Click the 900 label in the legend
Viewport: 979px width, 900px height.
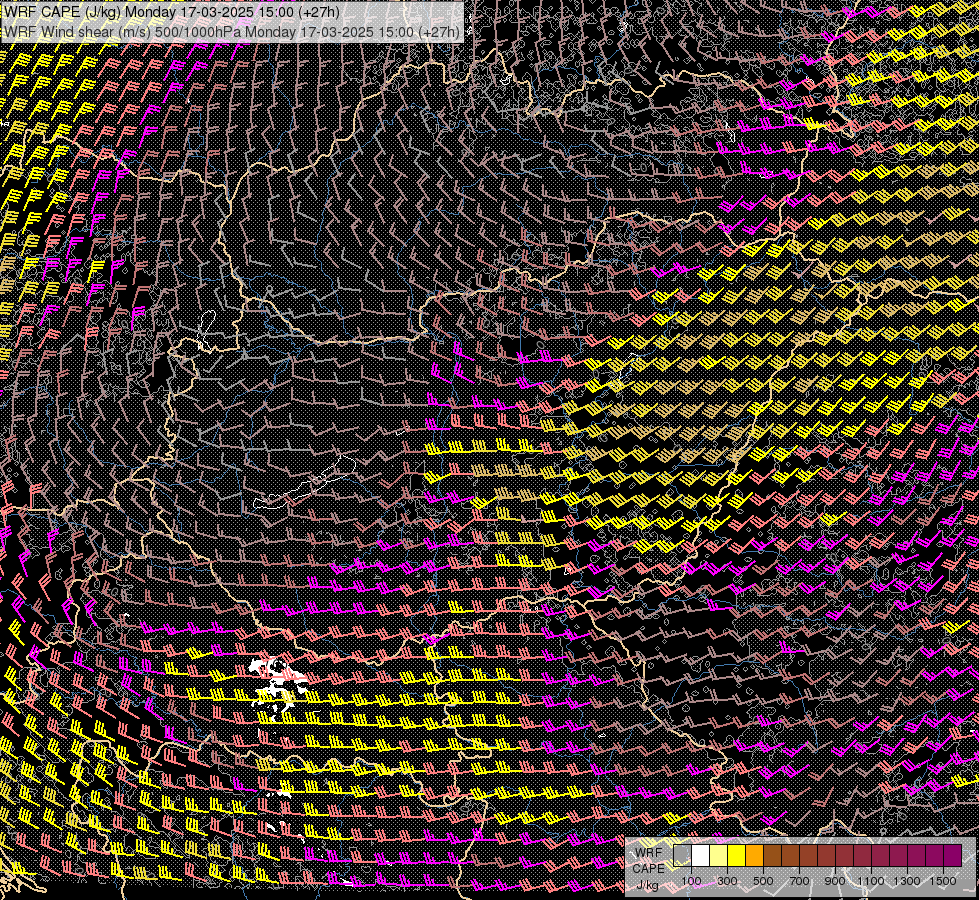point(835,881)
